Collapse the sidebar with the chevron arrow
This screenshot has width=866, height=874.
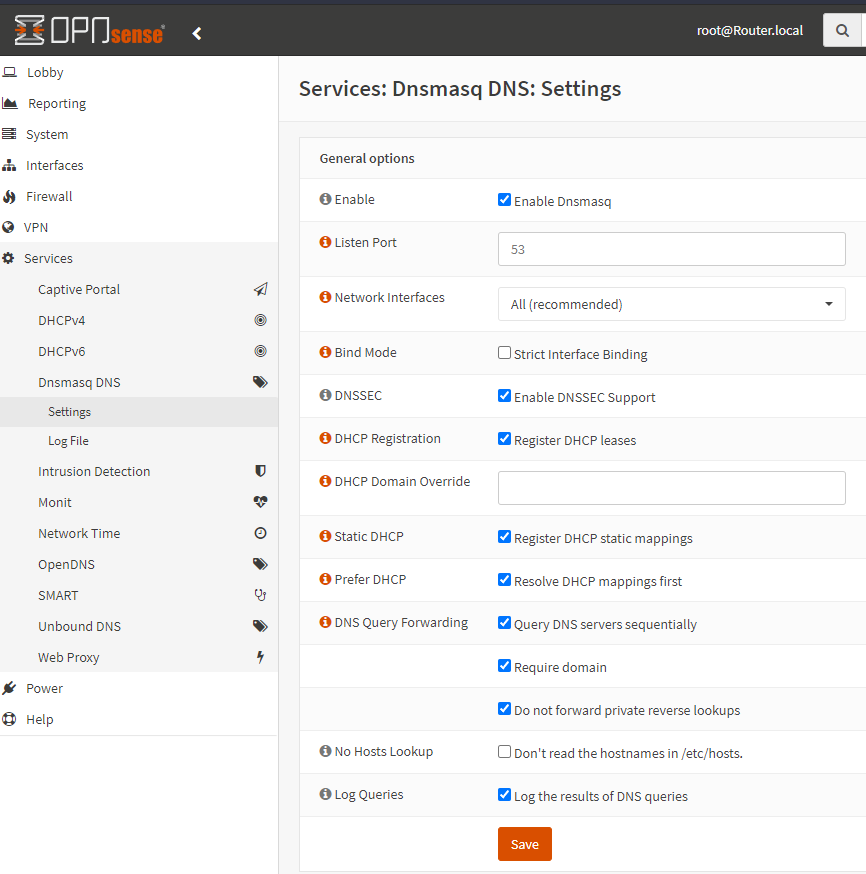(x=197, y=33)
